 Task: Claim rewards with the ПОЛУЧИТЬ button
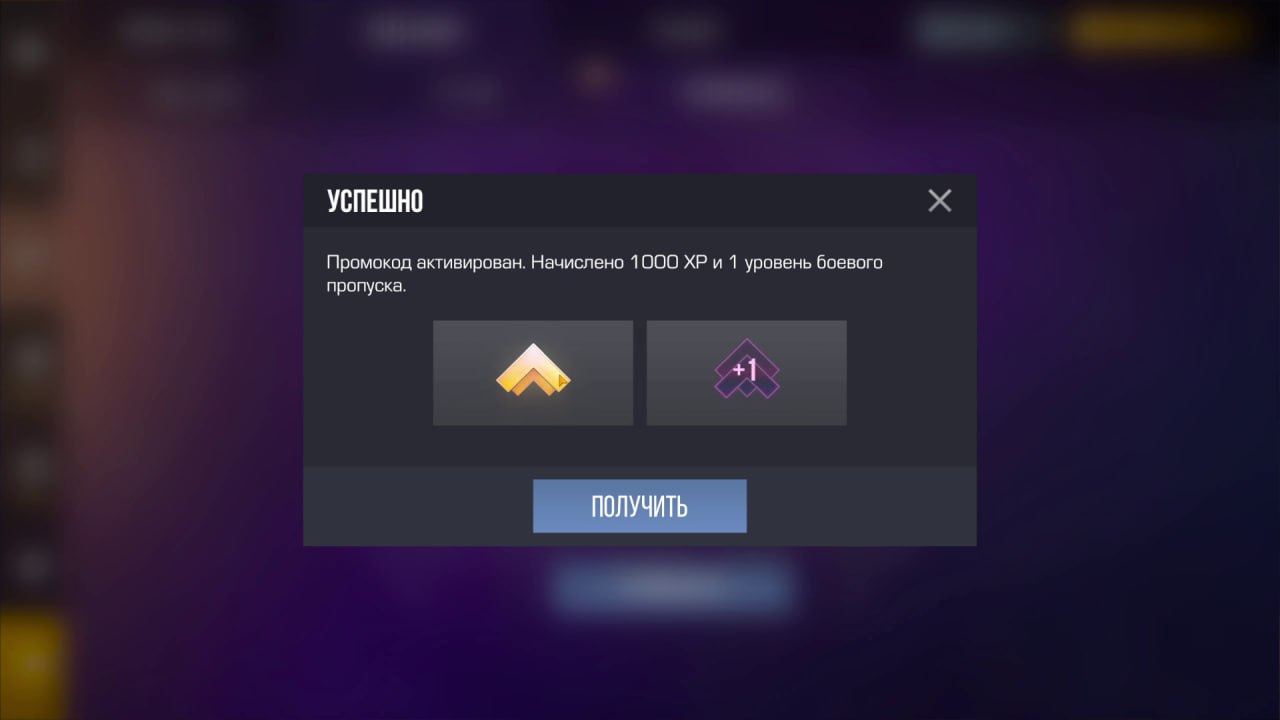tap(639, 506)
